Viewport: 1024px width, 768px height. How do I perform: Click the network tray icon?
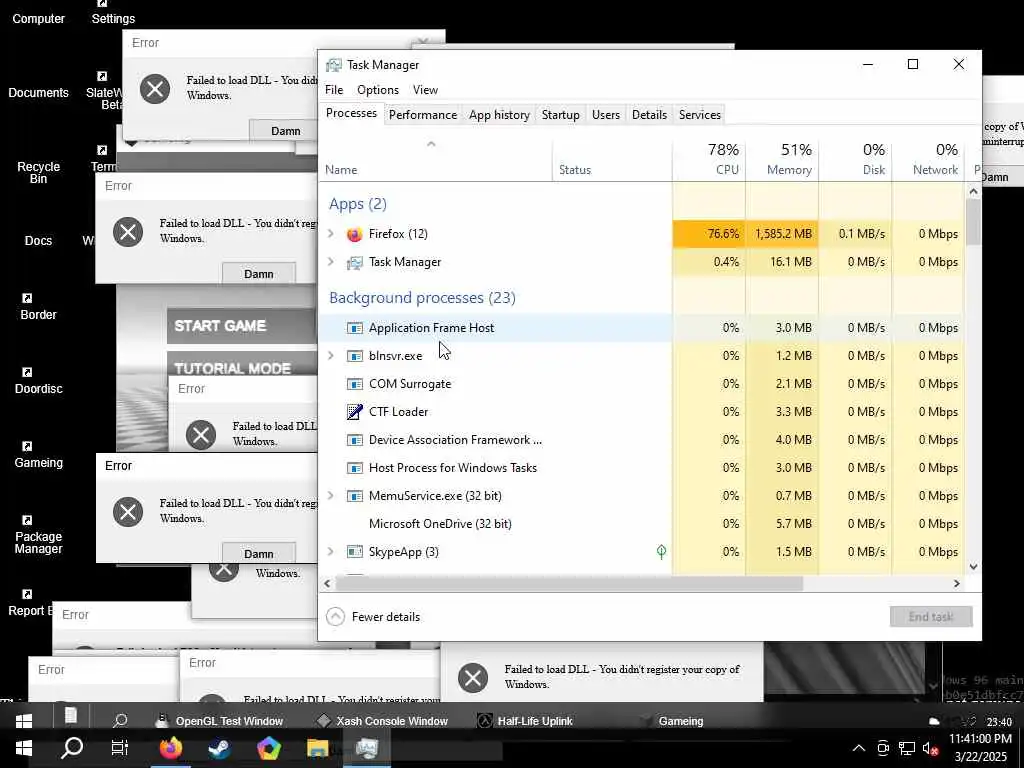(906, 748)
